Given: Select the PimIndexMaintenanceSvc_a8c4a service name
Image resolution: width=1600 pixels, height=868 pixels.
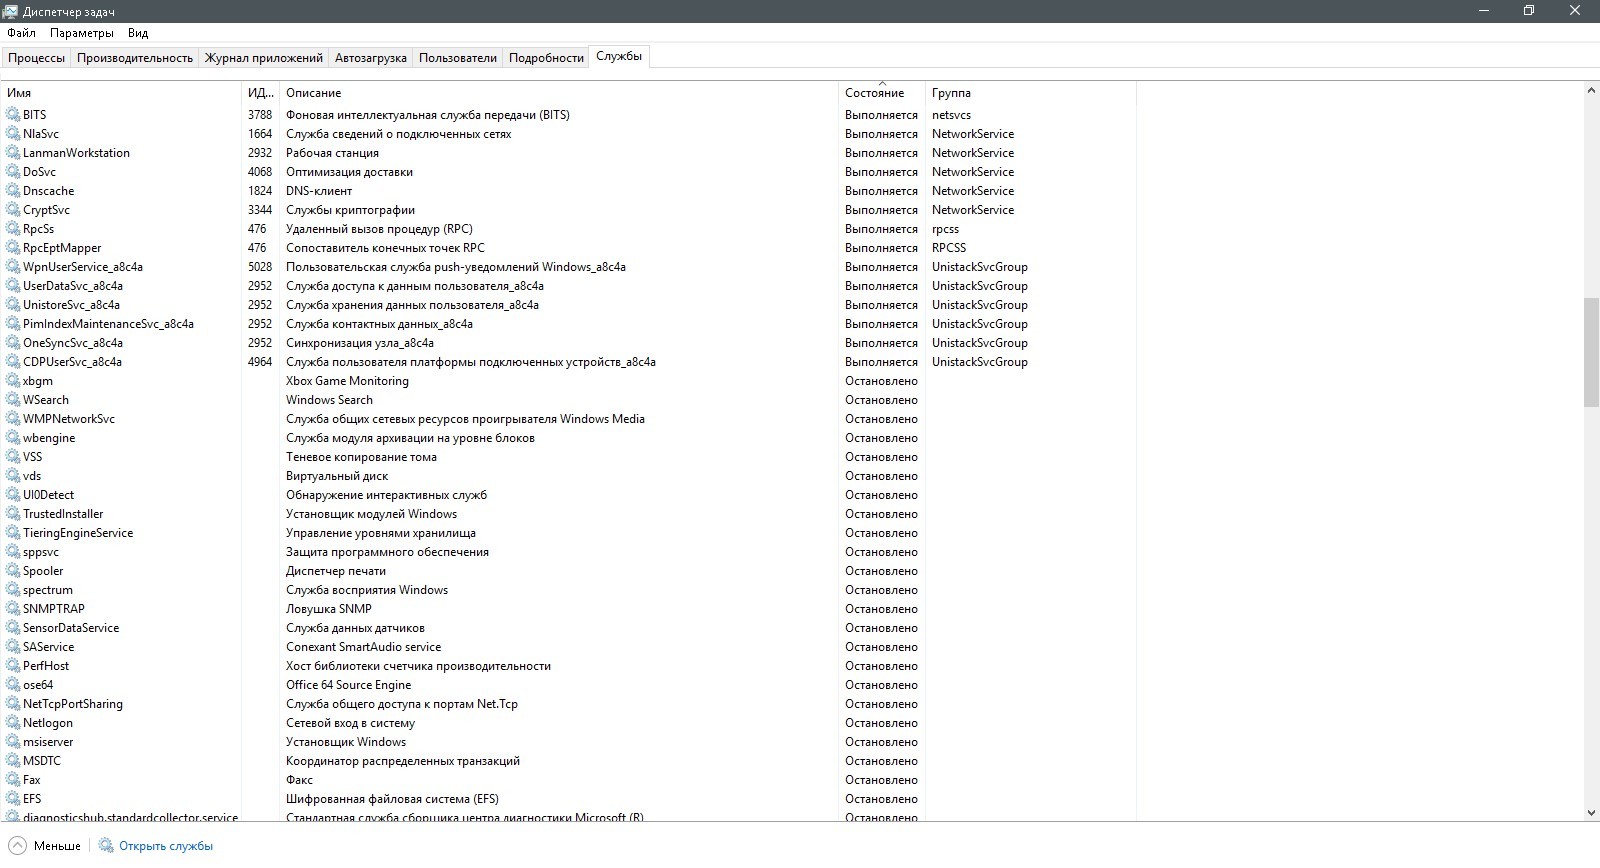Looking at the screenshot, I should click(108, 324).
